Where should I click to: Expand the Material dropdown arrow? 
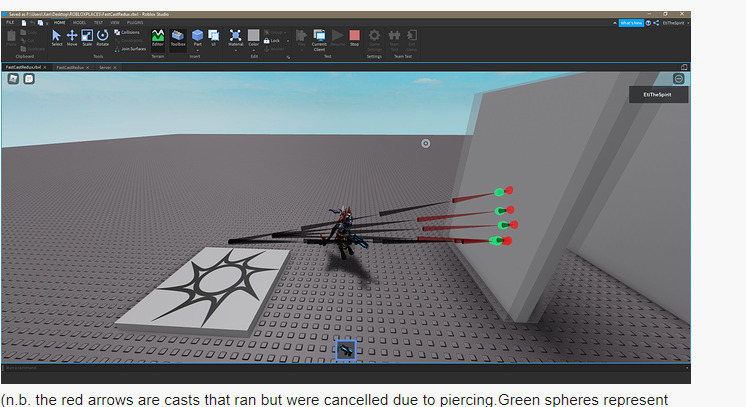point(236,50)
